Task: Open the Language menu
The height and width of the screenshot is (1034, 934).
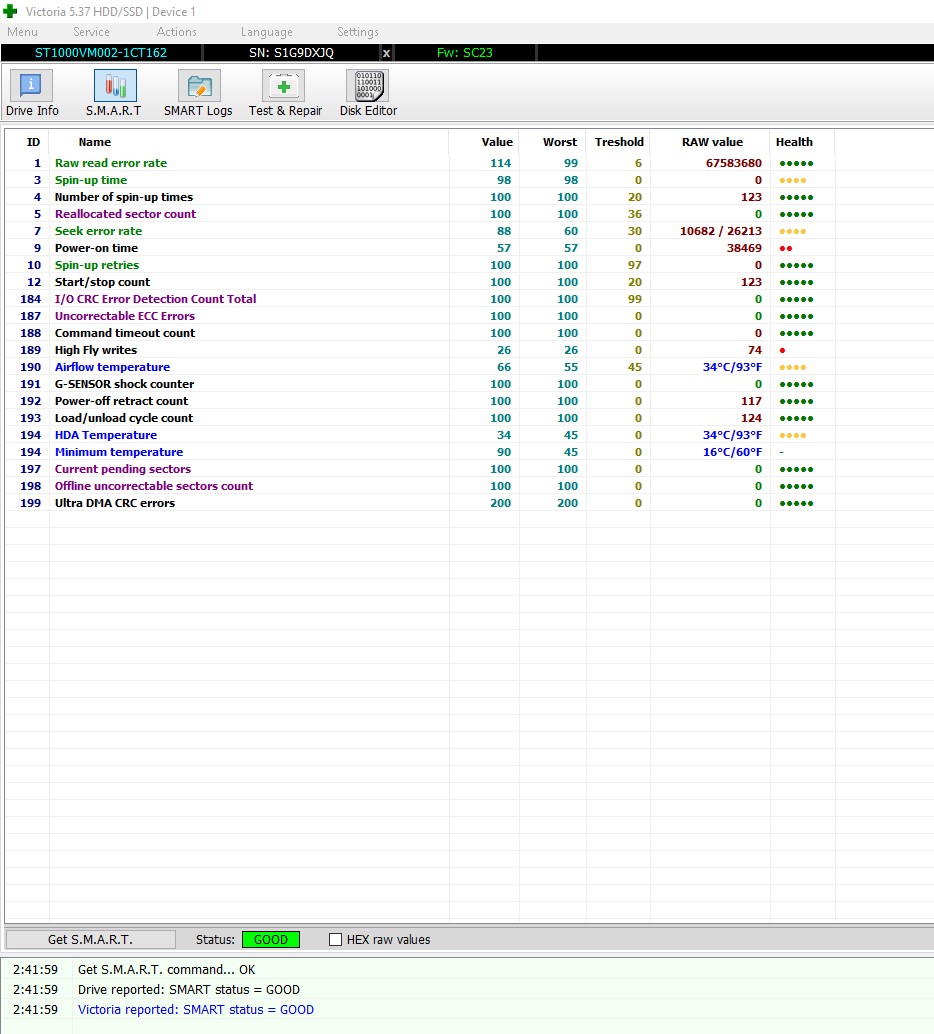Action: pos(267,32)
